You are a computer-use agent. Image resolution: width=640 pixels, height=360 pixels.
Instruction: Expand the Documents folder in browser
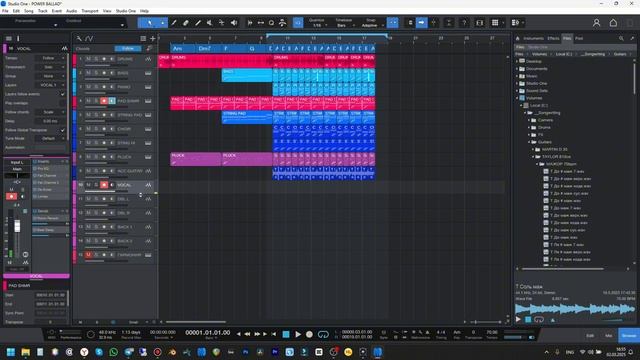pyautogui.click(x=517, y=69)
